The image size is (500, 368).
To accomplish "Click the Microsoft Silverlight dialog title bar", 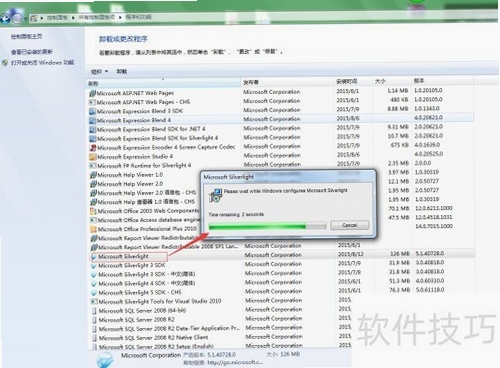I will click(x=288, y=177).
